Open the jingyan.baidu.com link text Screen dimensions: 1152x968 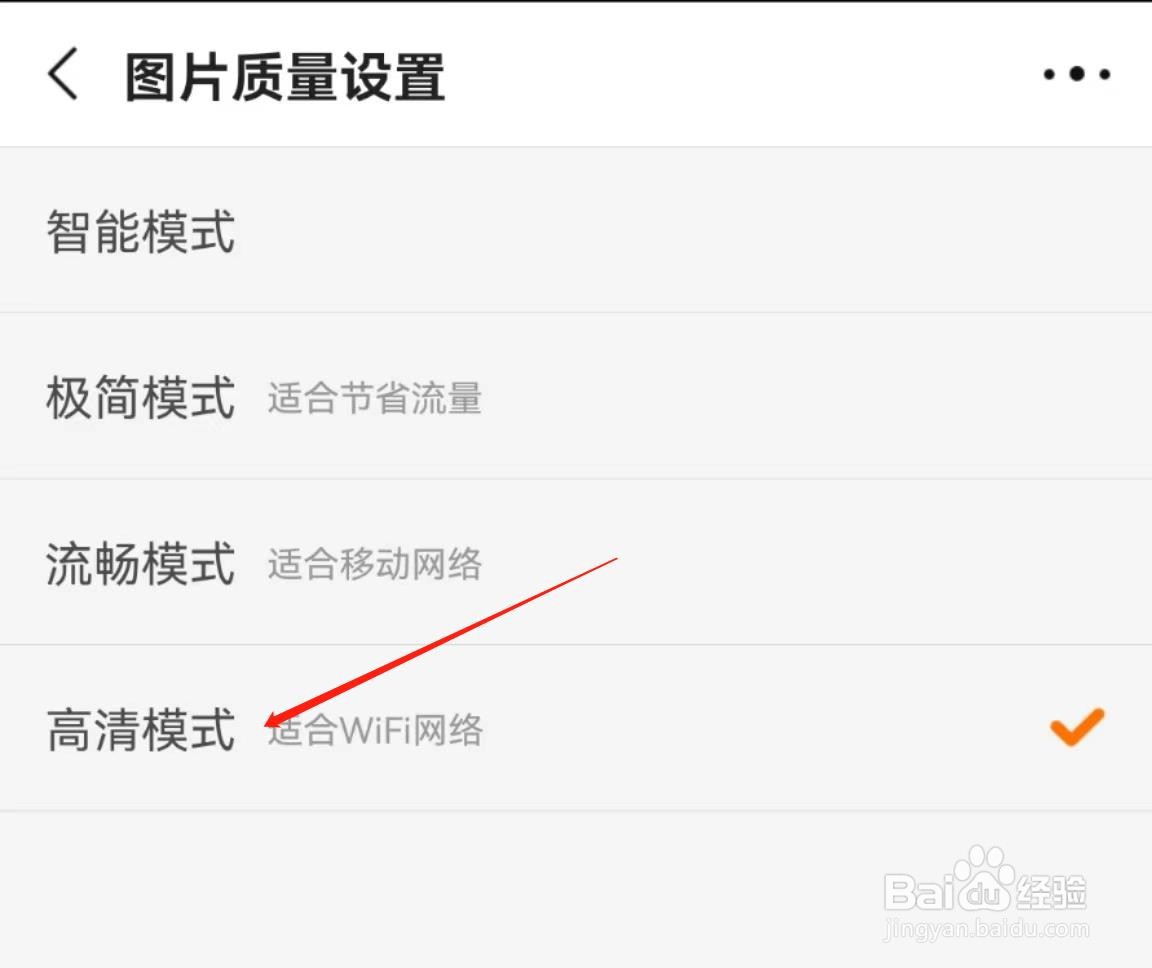point(987,929)
